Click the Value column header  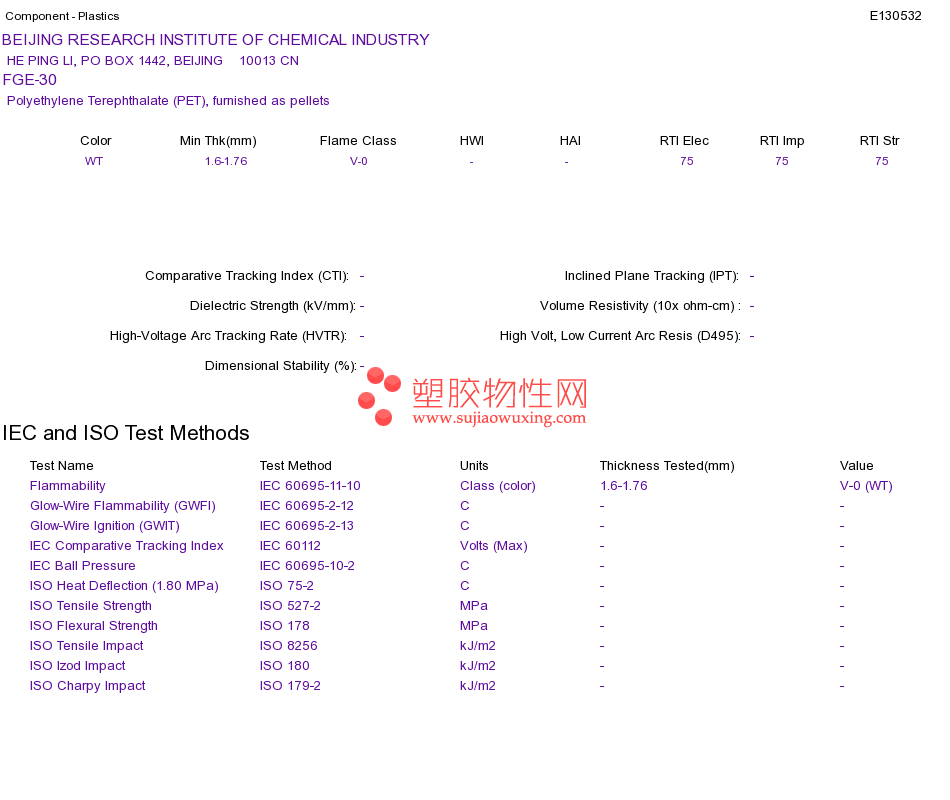[x=856, y=466]
